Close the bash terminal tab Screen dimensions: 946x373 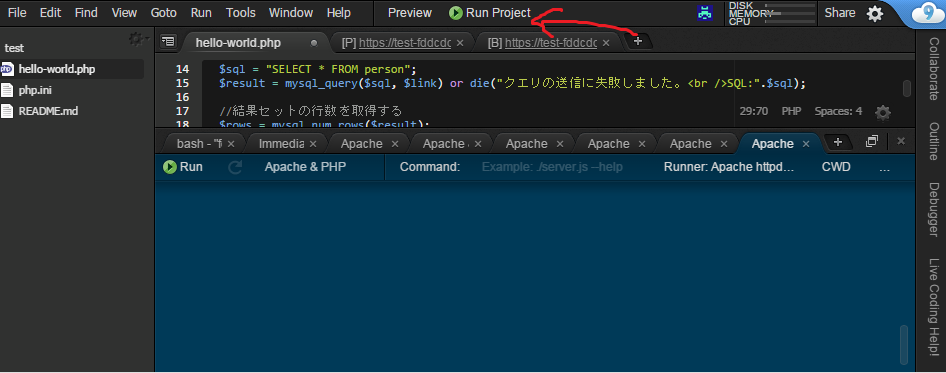pyautogui.click(x=230, y=144)
